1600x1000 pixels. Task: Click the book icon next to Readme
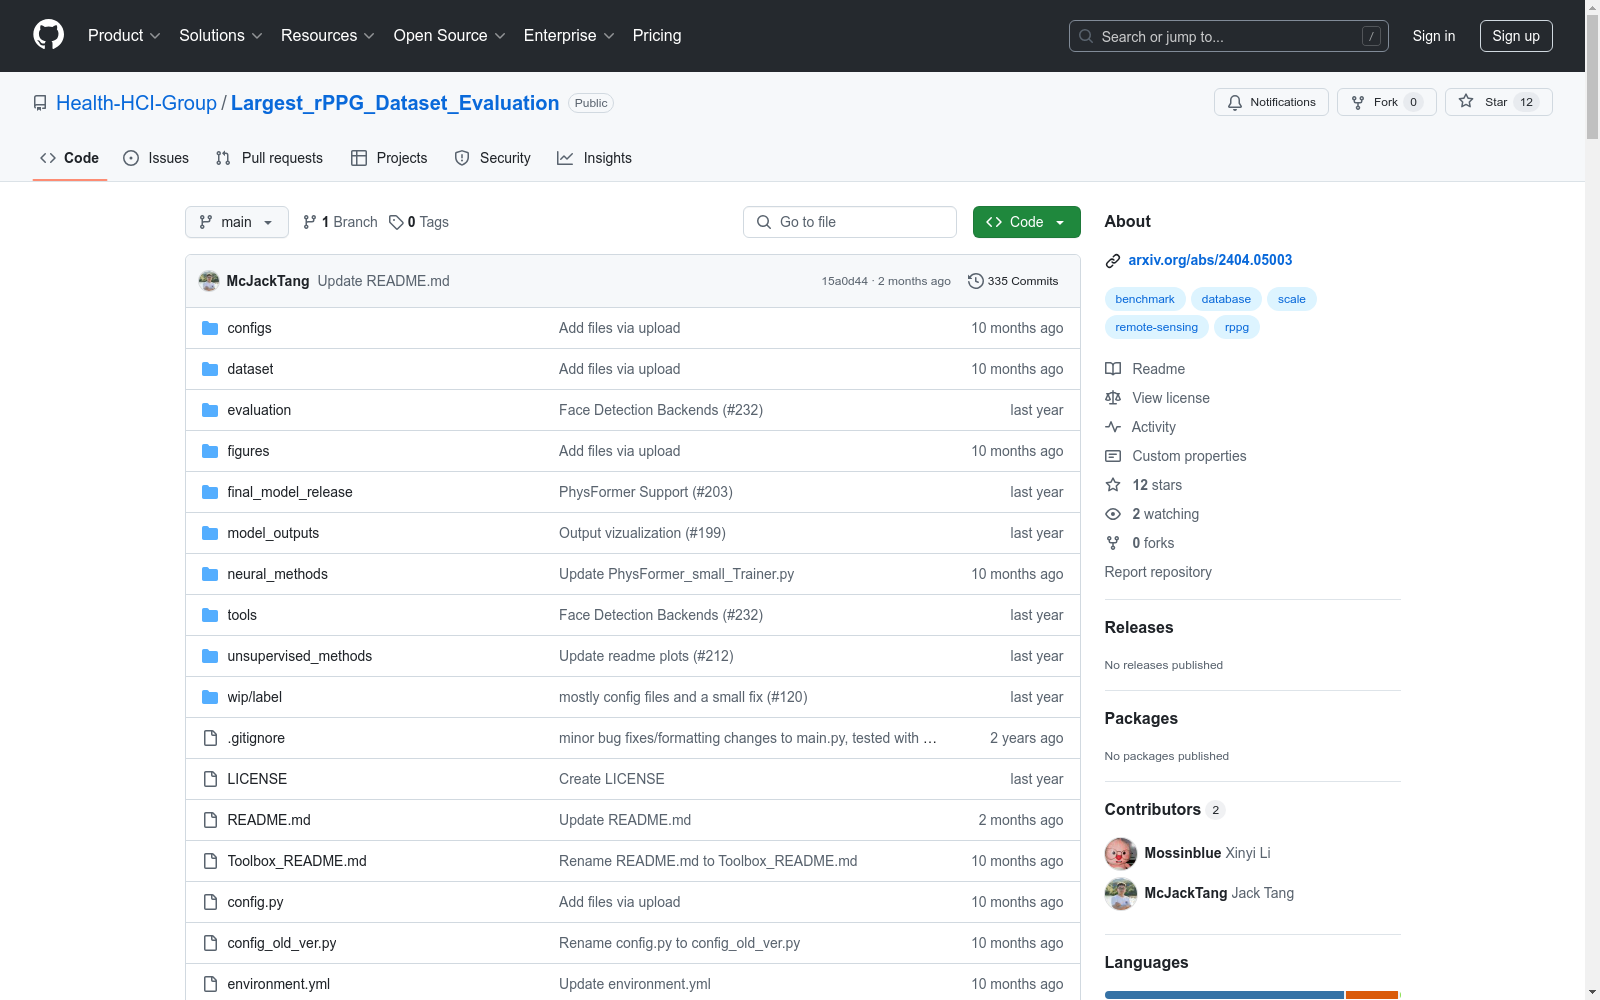1113,369
